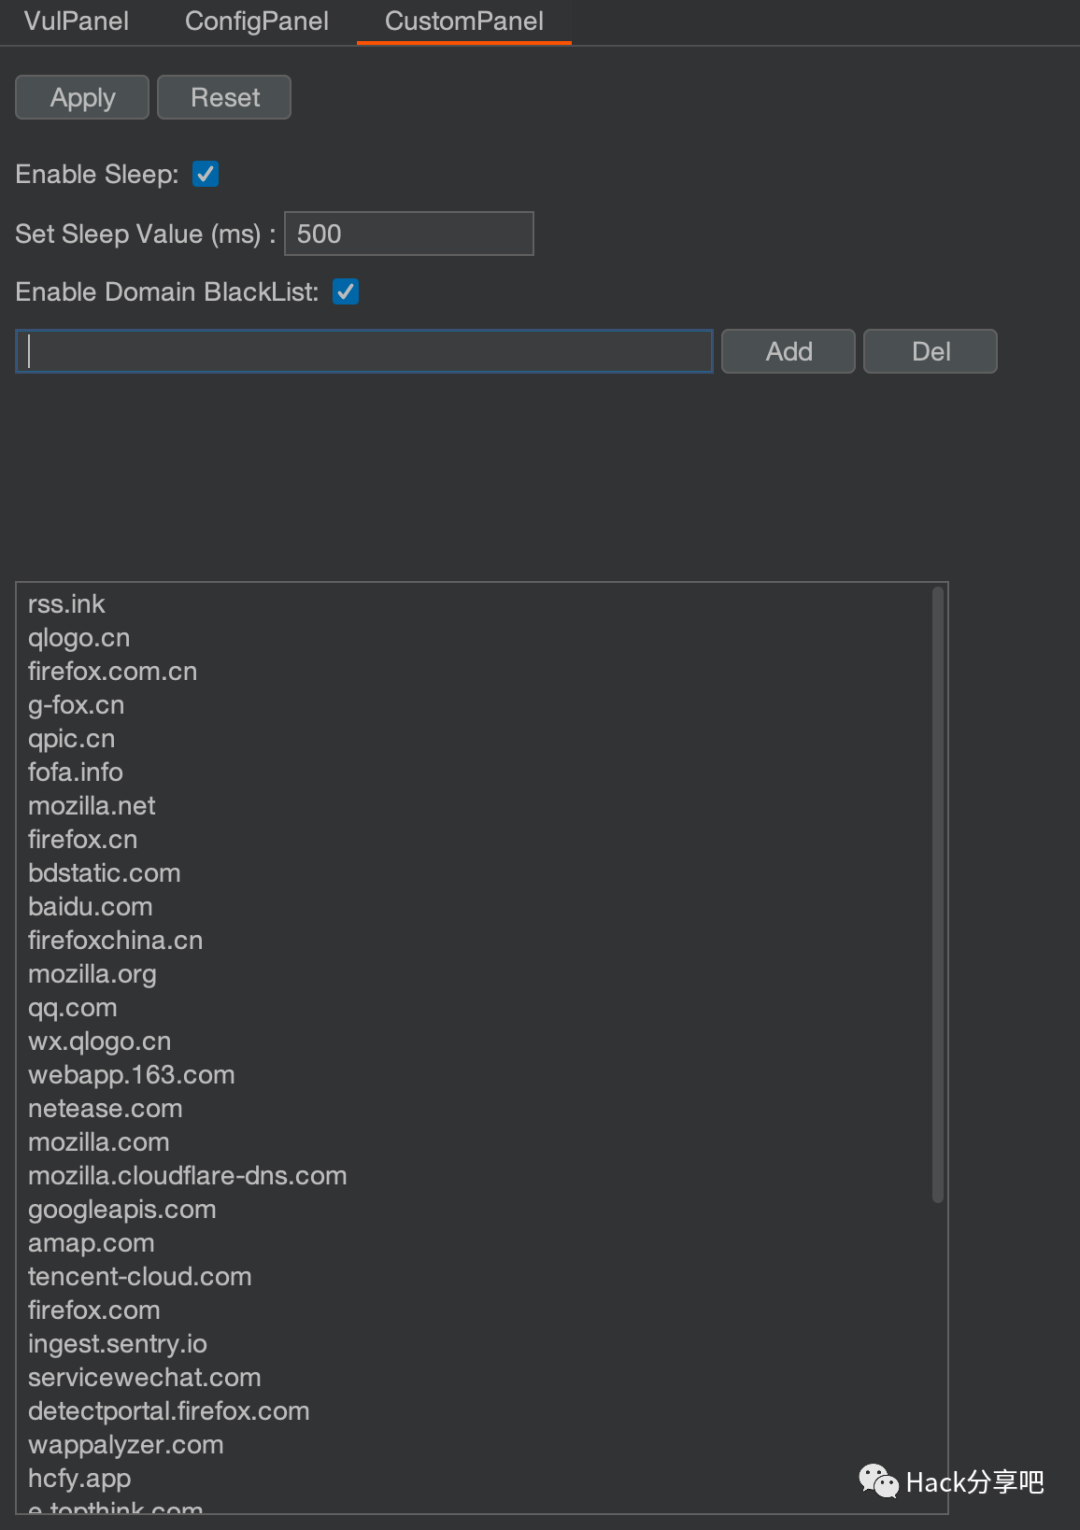Select qq.com list entry
This screenshot has width=1080, height=1530.
pyautogui.click(x=72, y=1008)
